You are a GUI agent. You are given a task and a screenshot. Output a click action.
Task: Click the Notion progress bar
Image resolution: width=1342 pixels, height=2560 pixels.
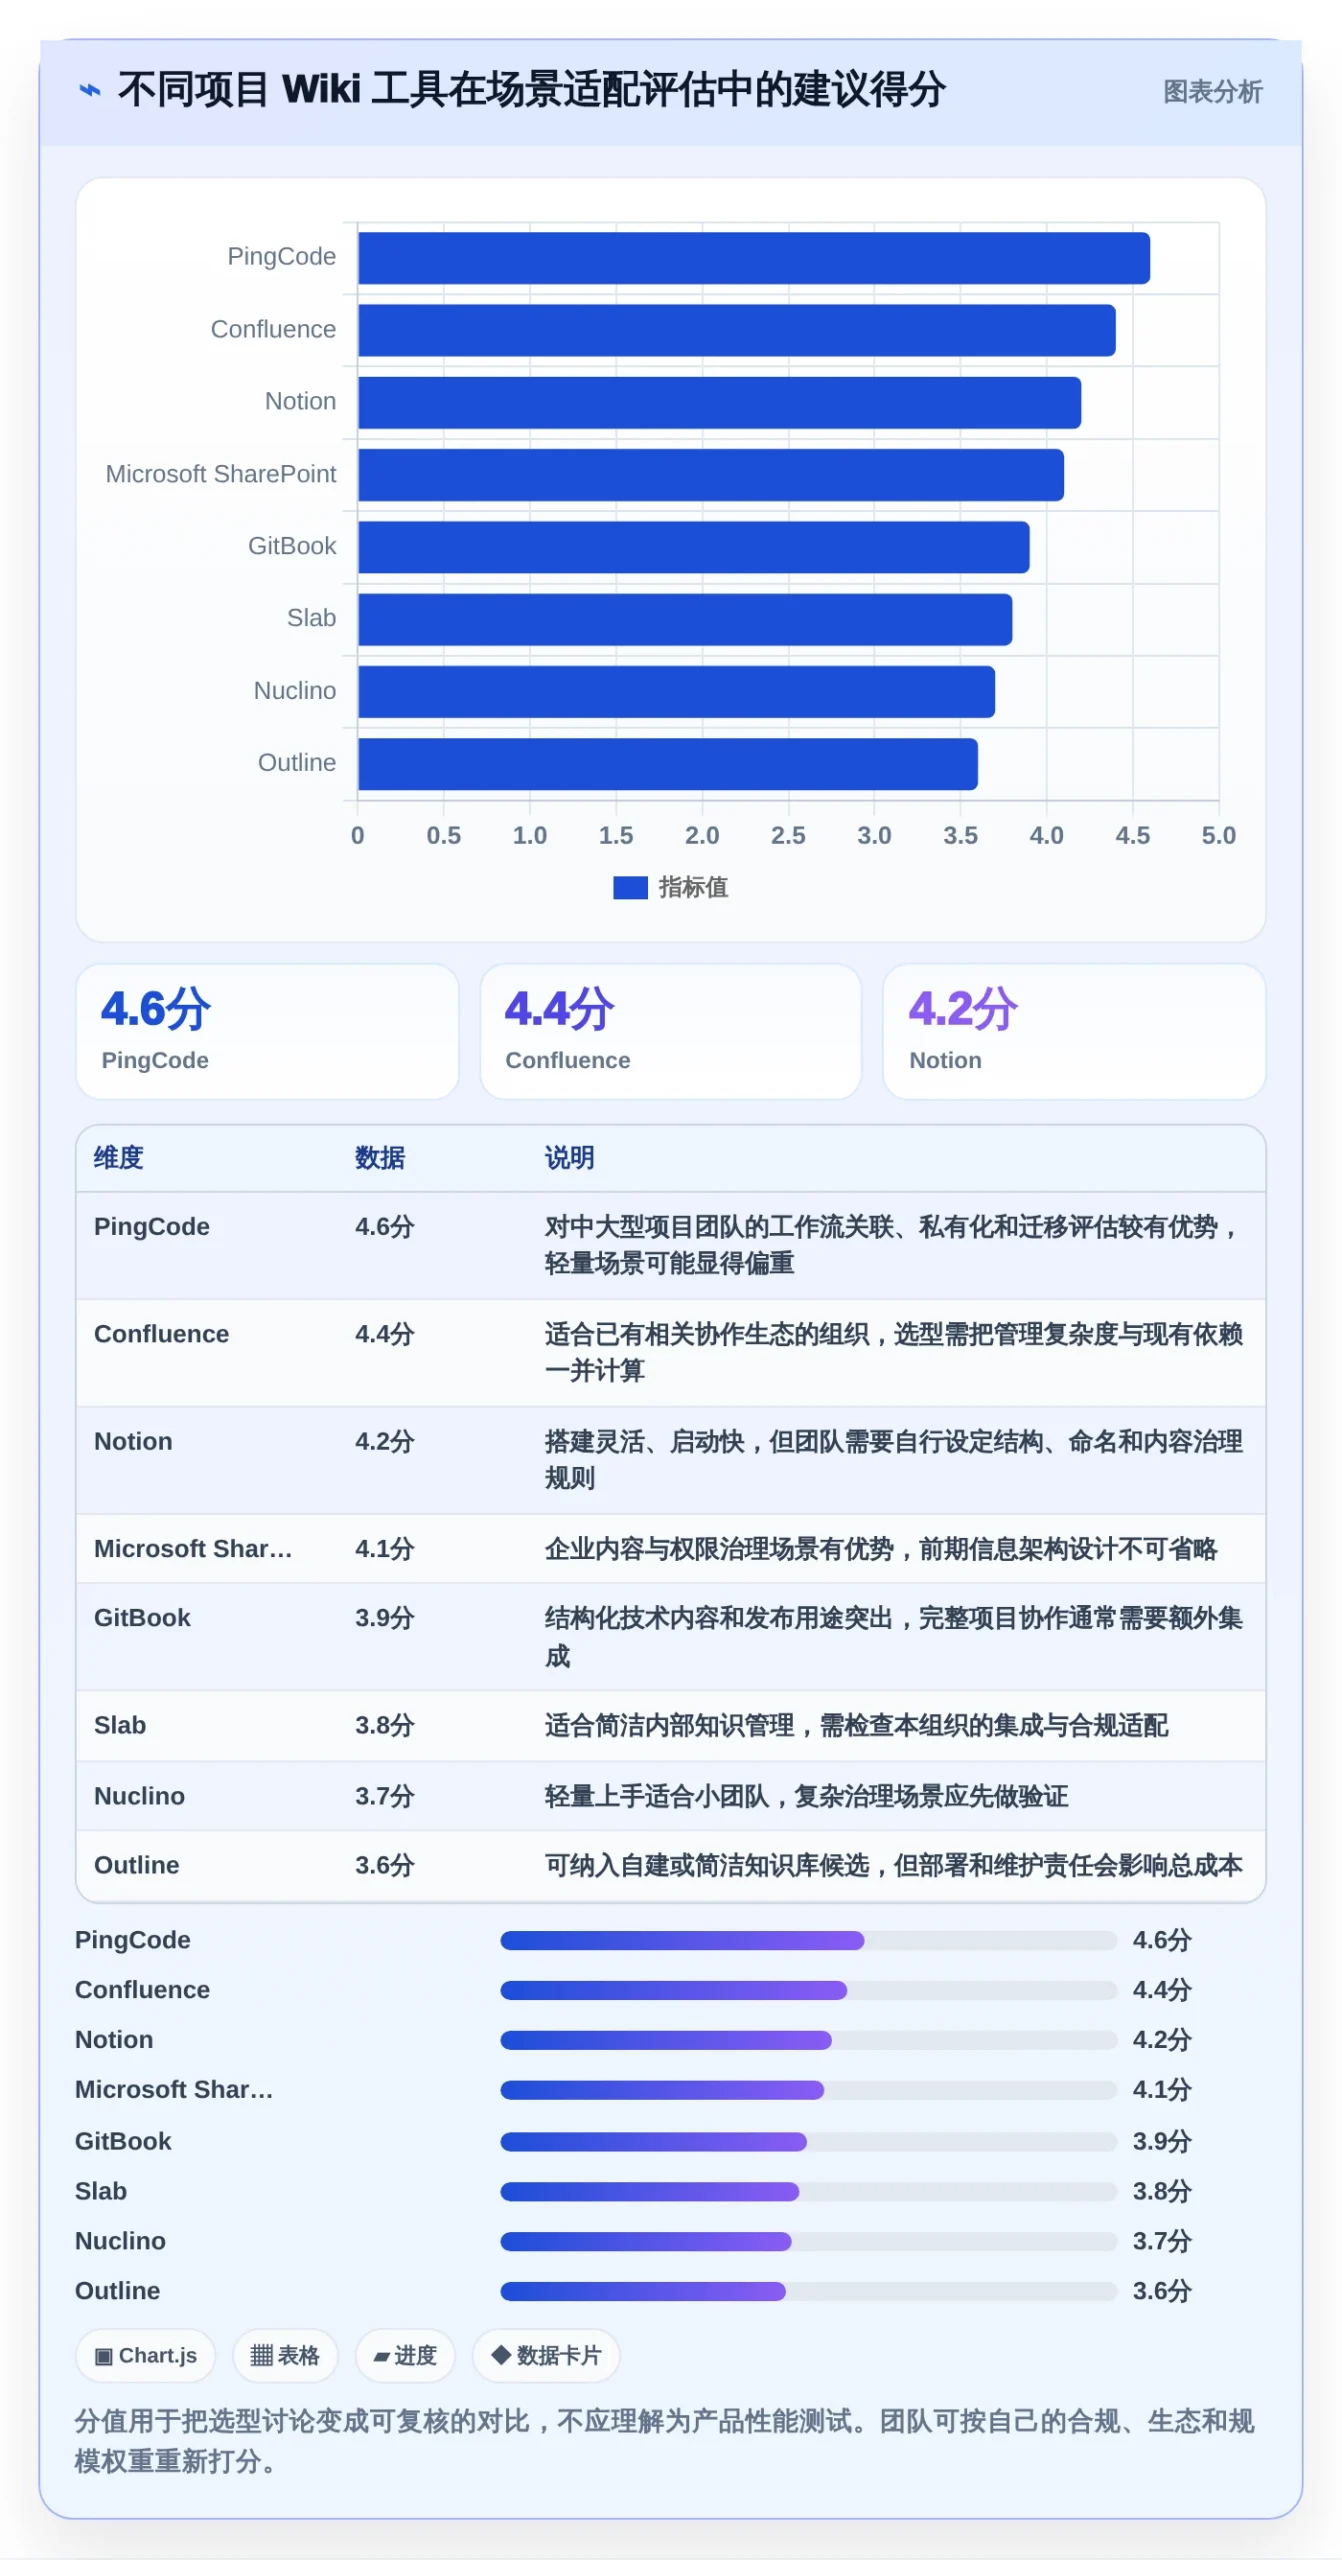[x=808, y=2040]
